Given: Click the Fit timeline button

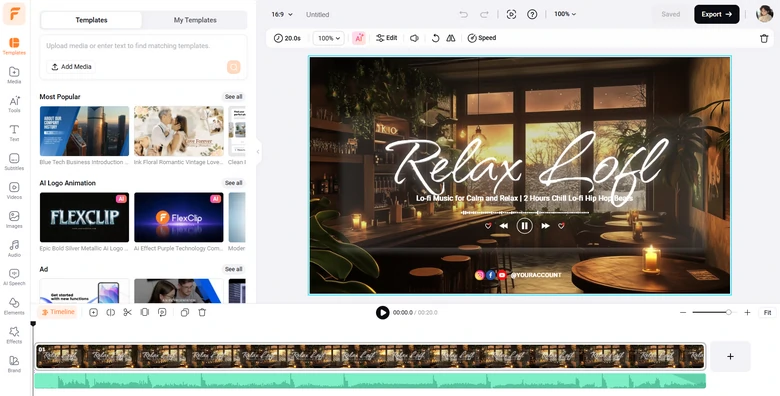Looking at the screenshot, I should [x=768, y=312].
